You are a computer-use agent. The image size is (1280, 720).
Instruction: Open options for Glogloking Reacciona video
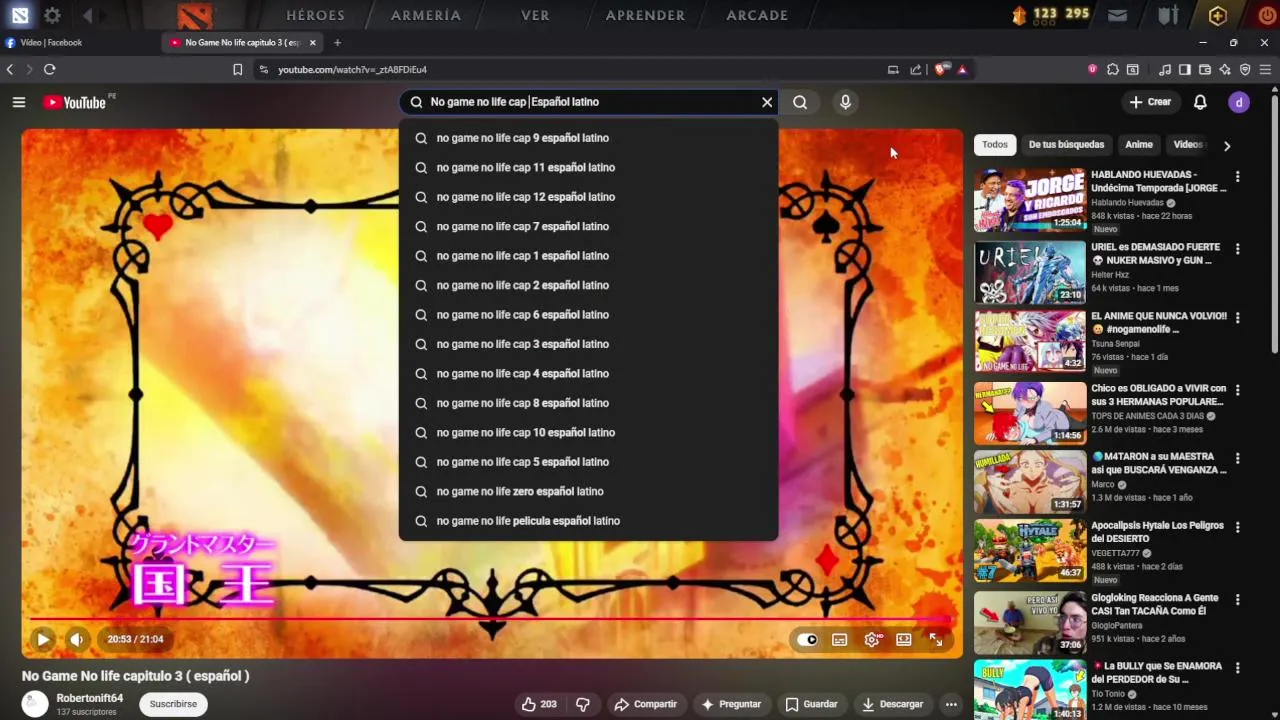click(x=1237, y=600)
